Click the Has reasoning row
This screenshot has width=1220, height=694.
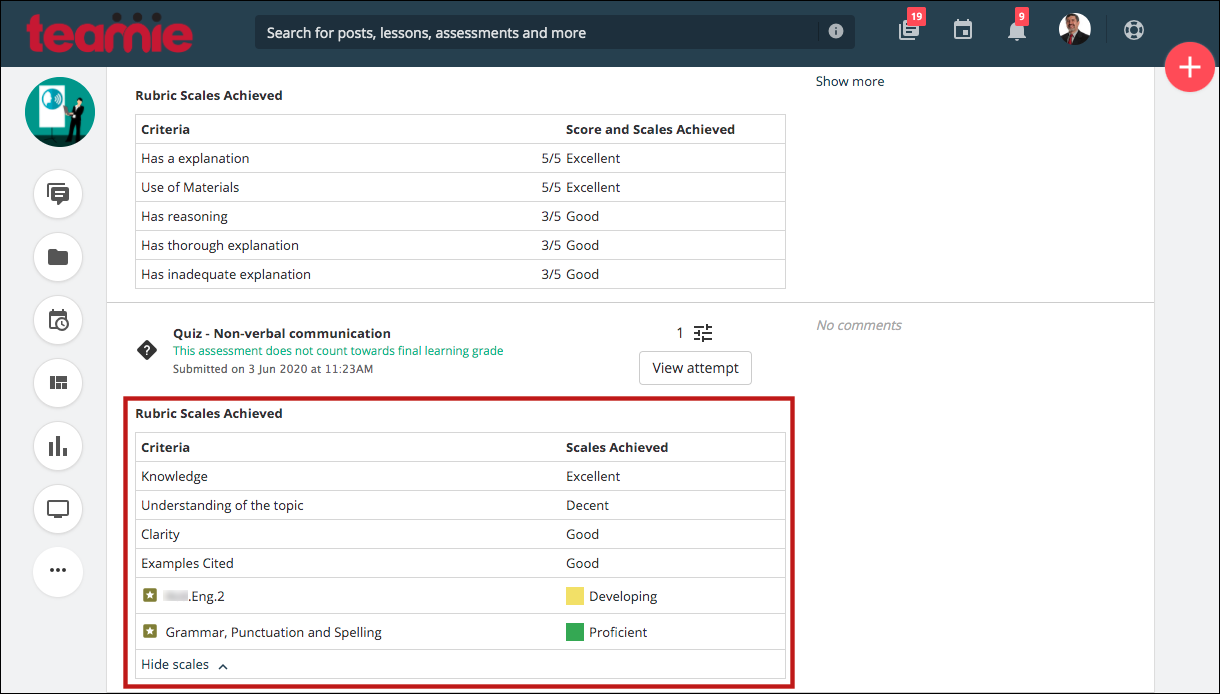[x=460, y=216]
